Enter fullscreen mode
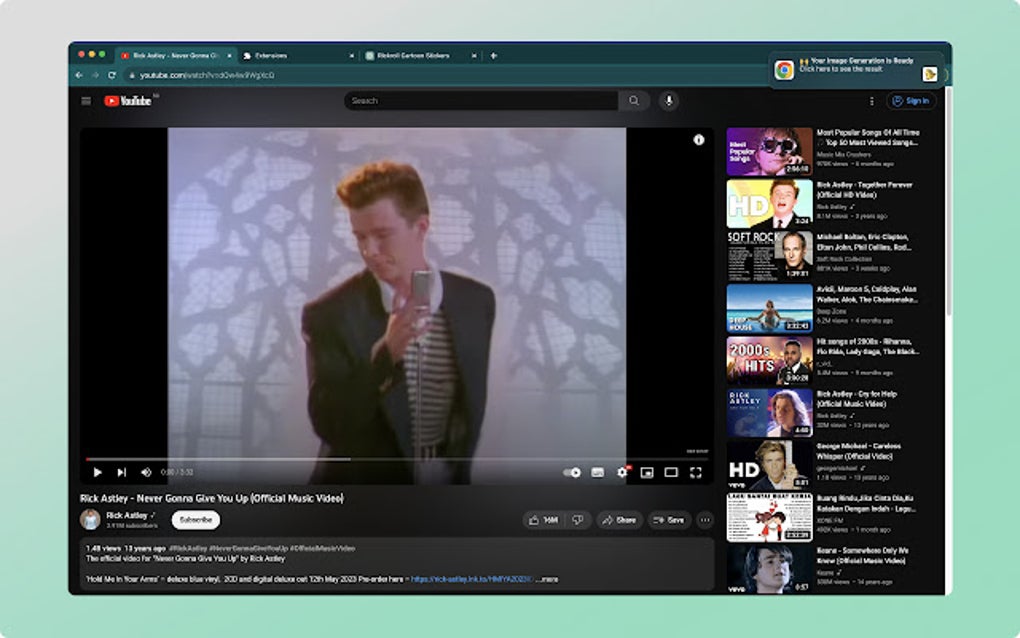Viewport: 1020px width, 638px height. [x=697, y=472]
